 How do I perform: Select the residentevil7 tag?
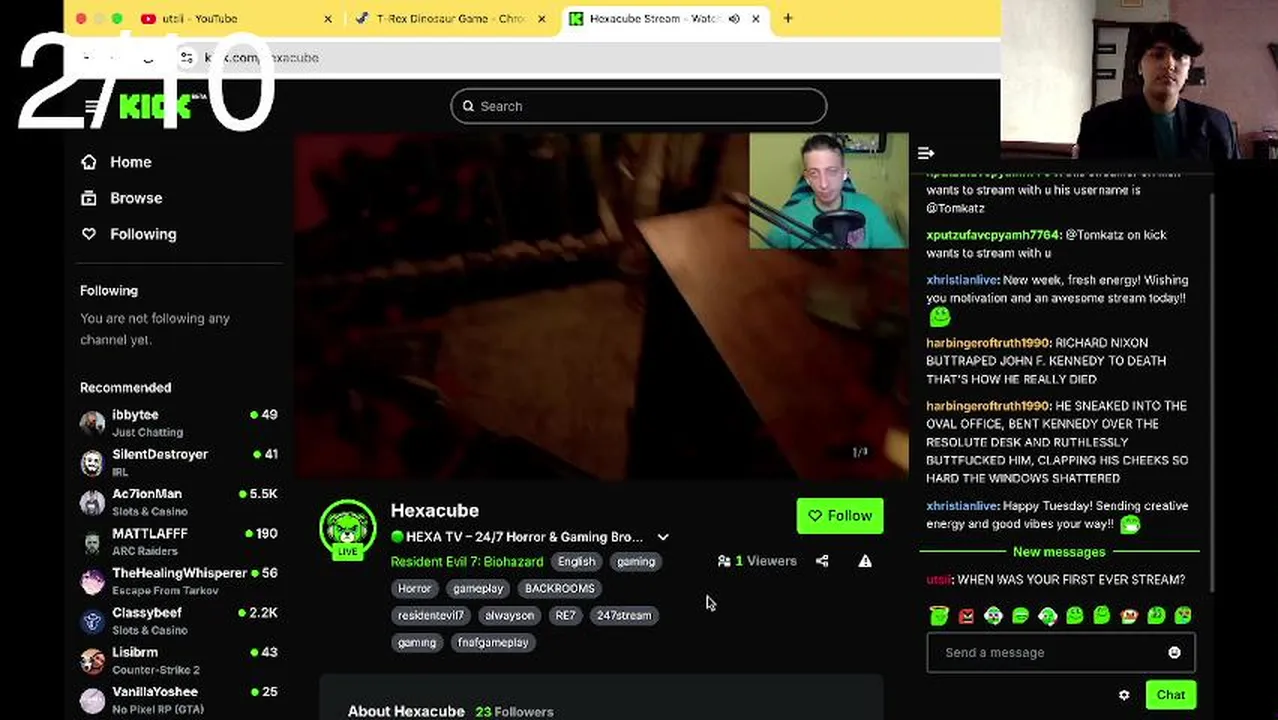(431, 616)
